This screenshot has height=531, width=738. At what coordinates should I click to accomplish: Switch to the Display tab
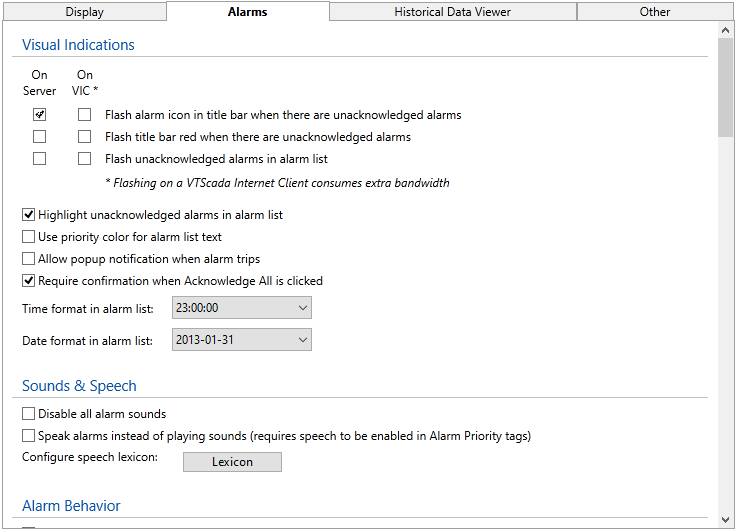point(84,12)
